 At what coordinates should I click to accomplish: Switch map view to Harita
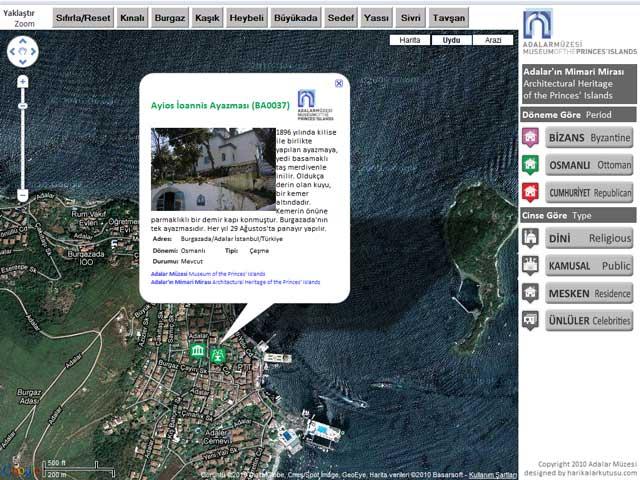[410, 40]
